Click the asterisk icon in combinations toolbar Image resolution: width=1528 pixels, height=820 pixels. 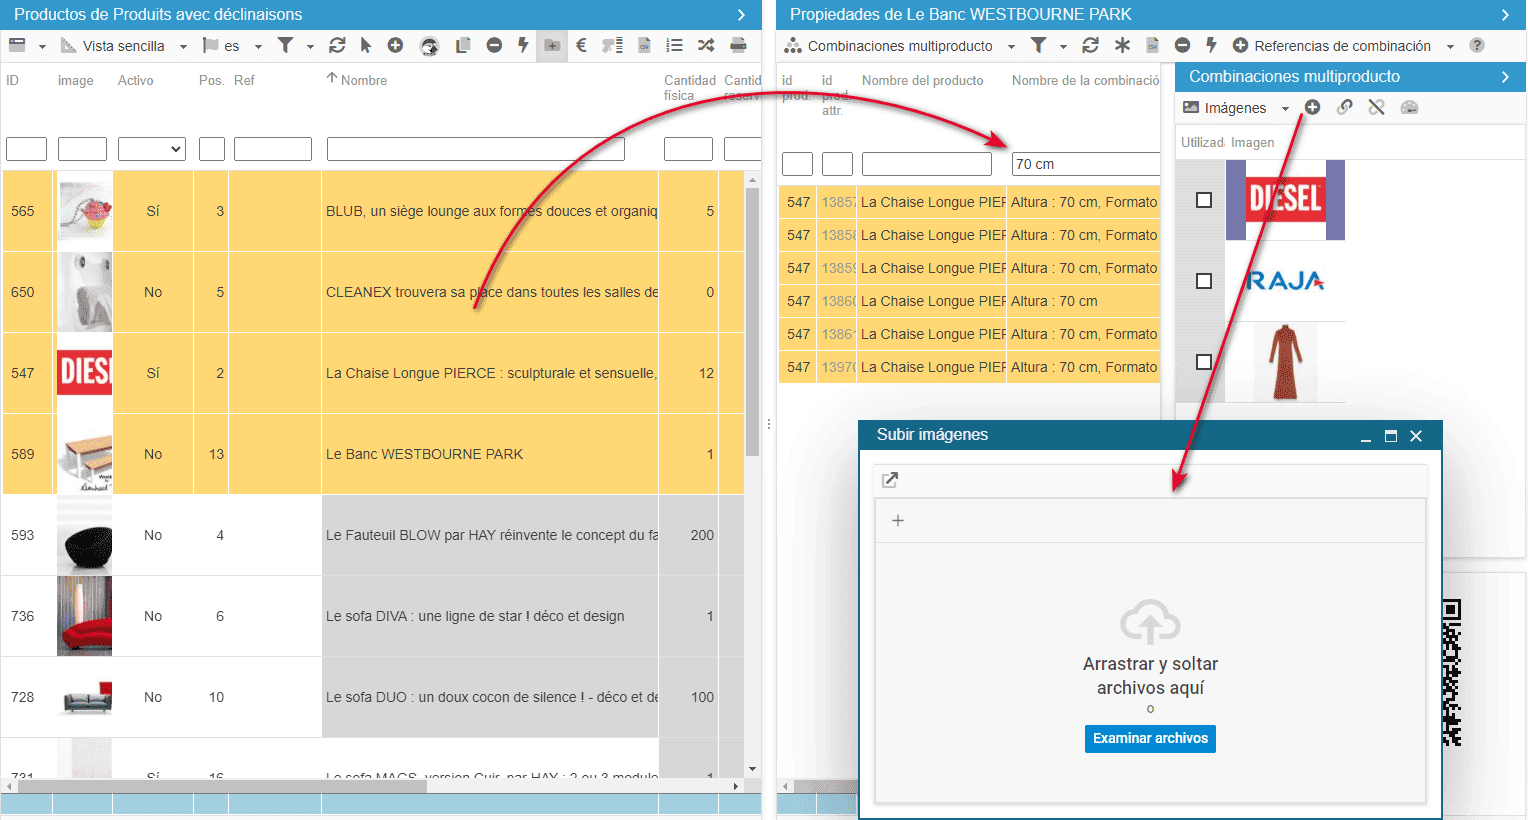(x=1122, y=45)
